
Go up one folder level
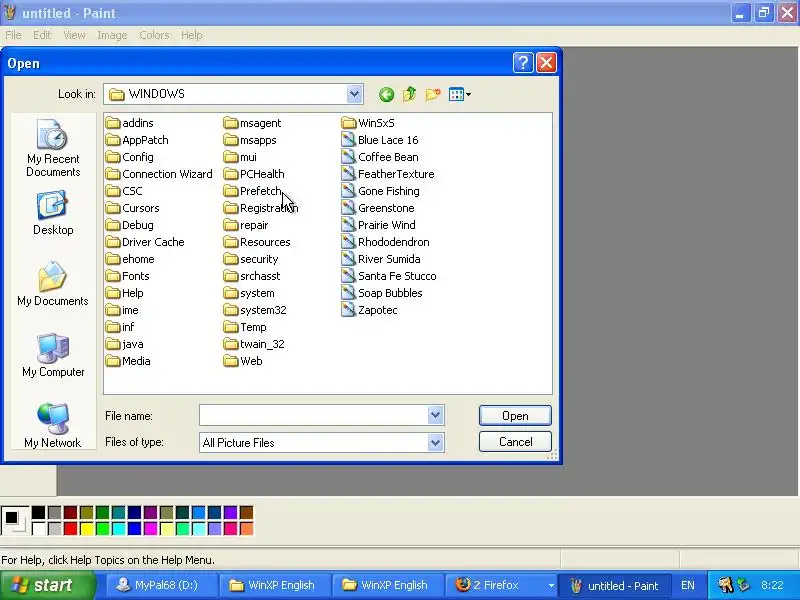(409, 94)
